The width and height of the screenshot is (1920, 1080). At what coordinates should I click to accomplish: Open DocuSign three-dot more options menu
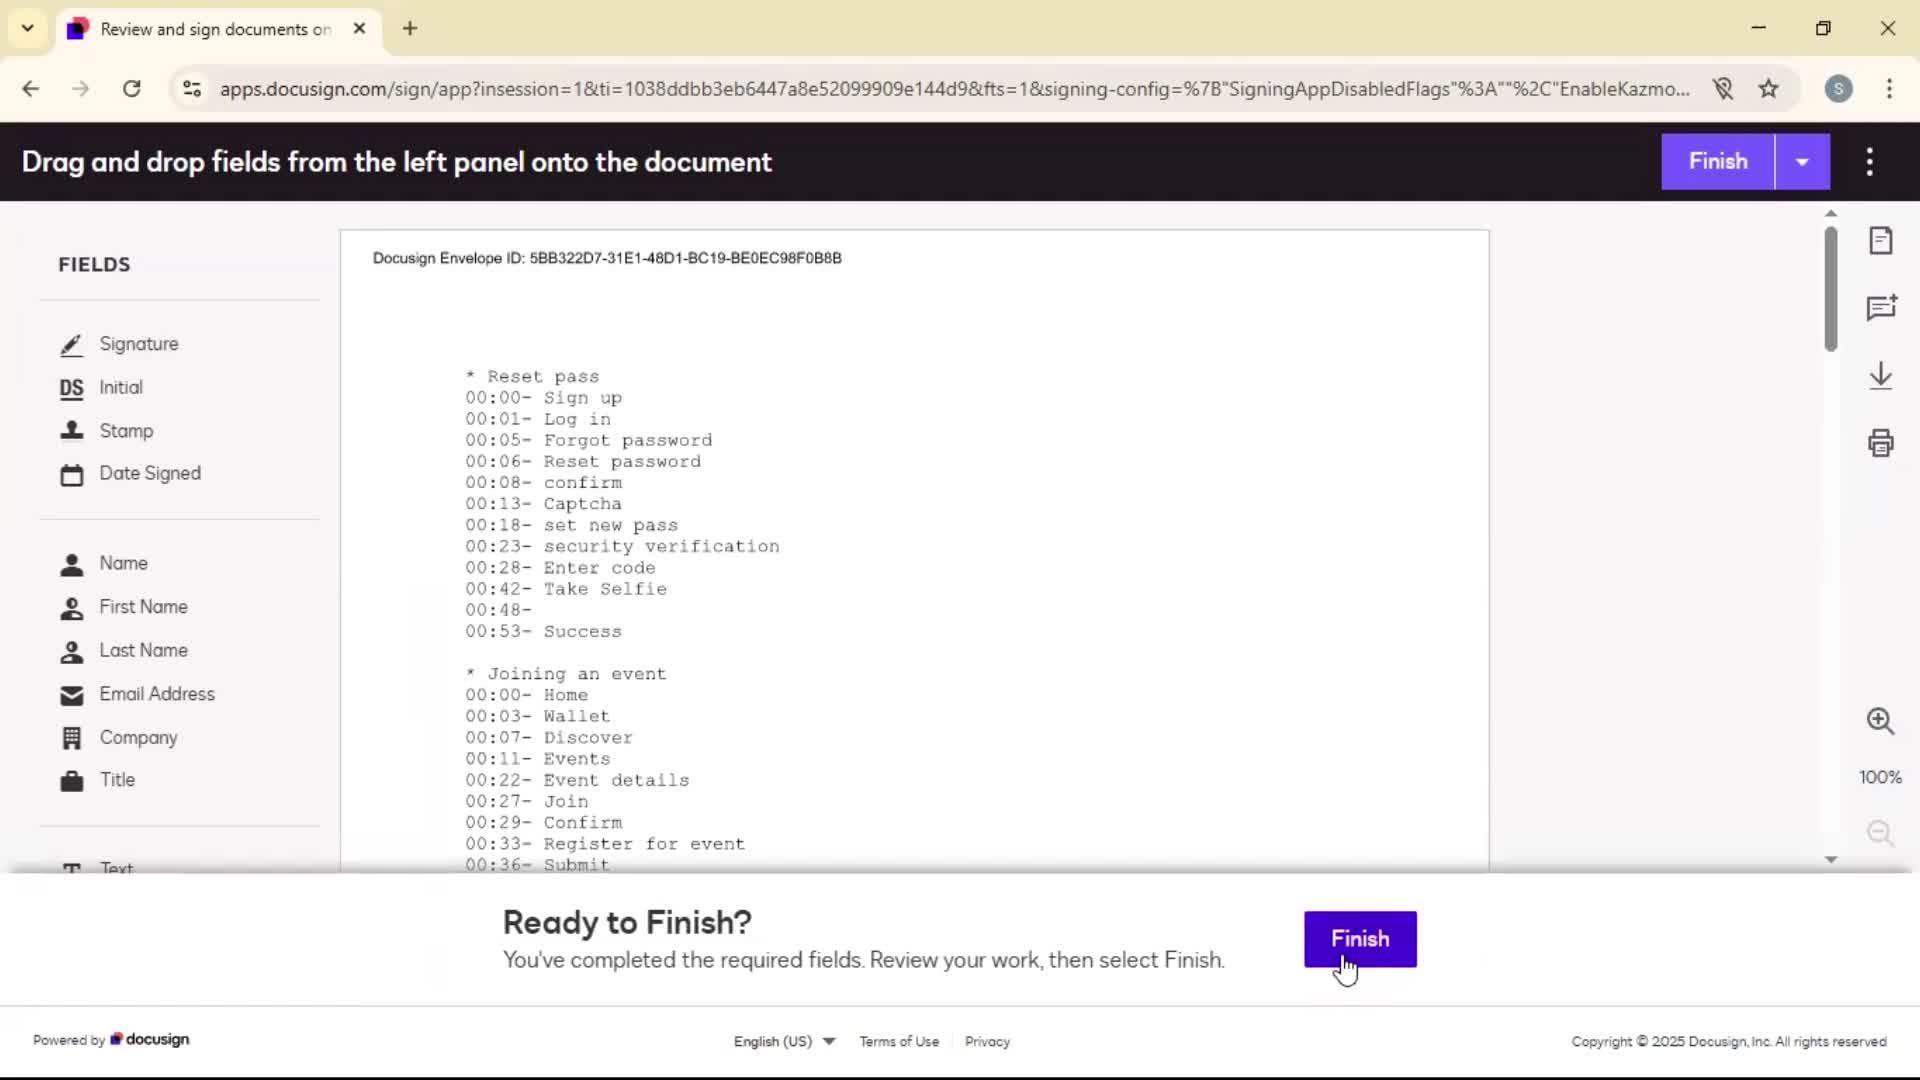1870,162
